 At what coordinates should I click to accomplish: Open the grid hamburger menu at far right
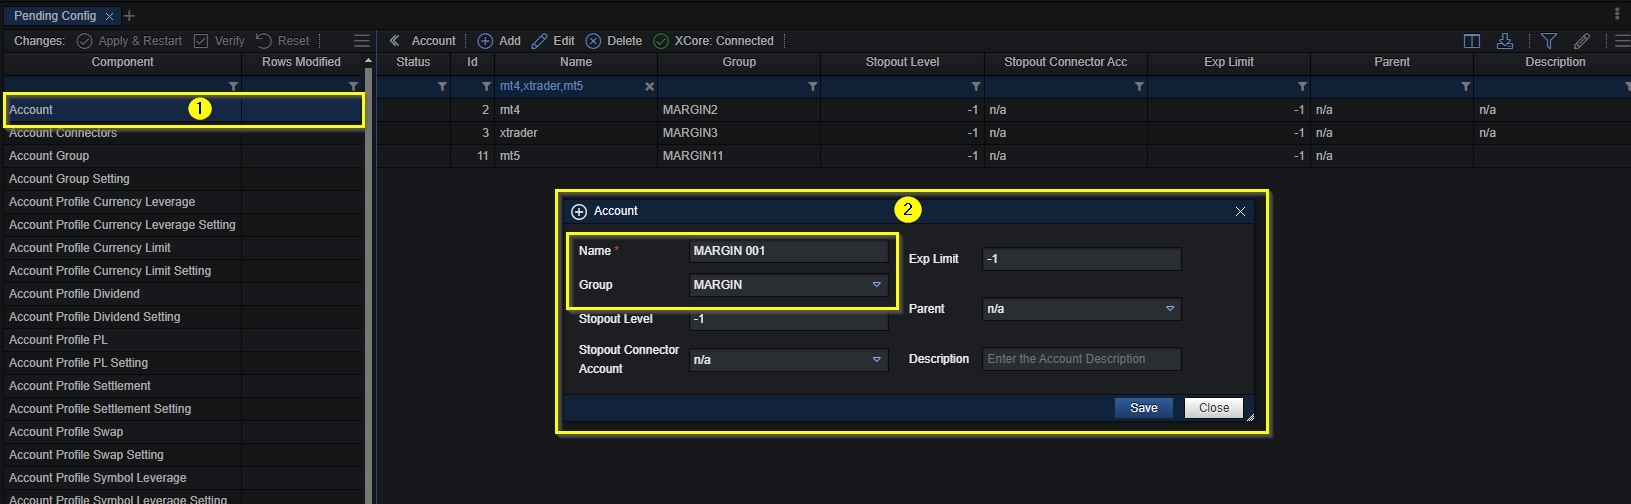coord(1622,41)
